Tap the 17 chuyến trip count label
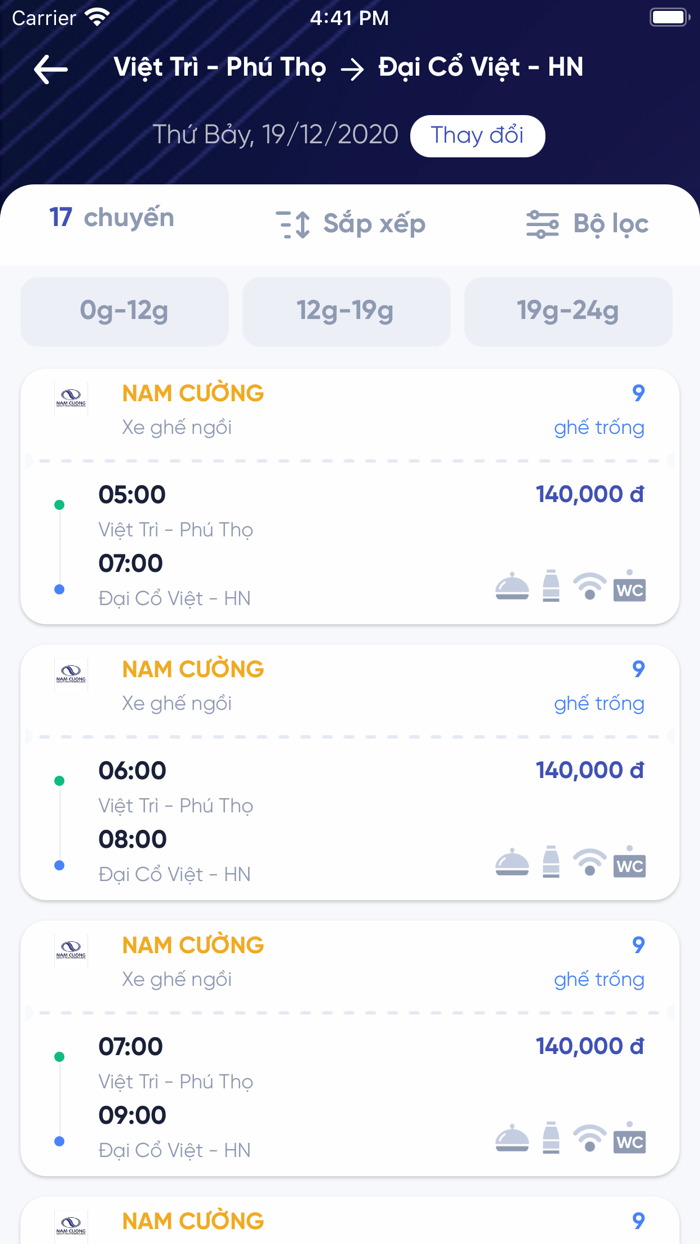700x1244 pixels. click(112, 217)
